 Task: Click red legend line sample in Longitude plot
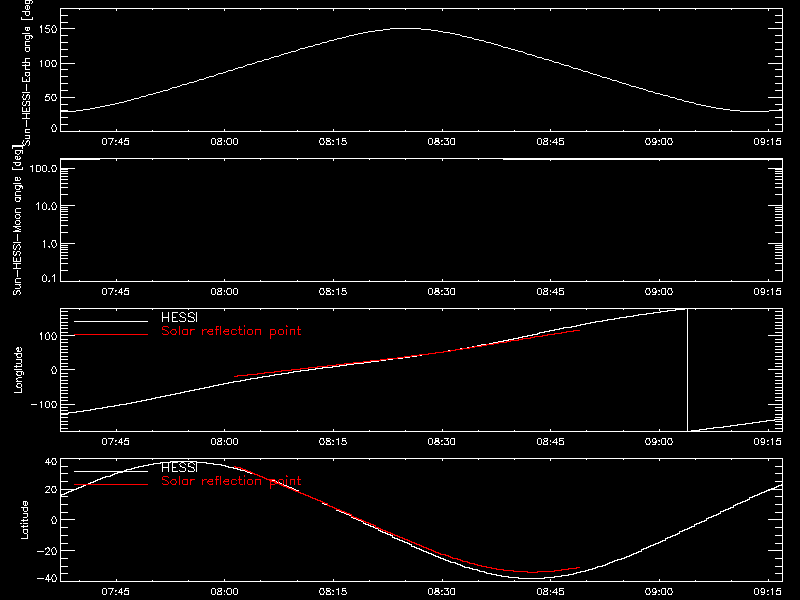pyautogui.click(x=111, y=335)
